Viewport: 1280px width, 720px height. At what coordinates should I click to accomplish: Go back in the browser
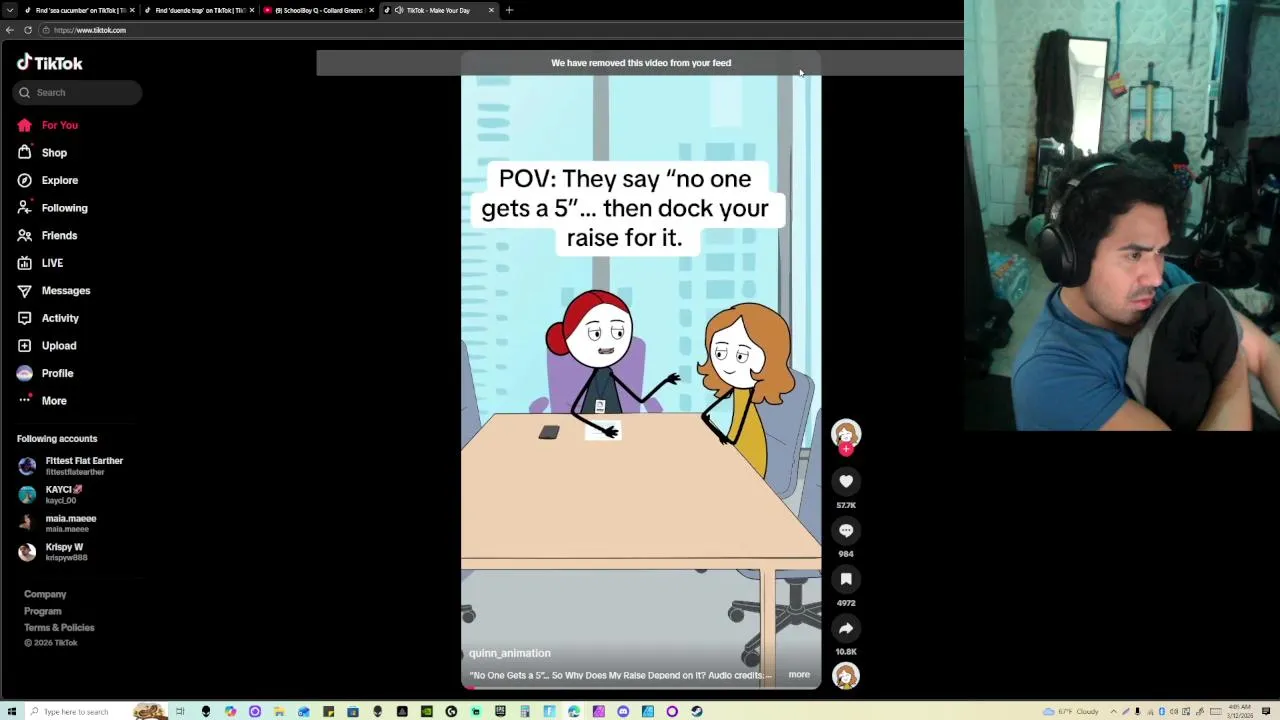[9, 30]
